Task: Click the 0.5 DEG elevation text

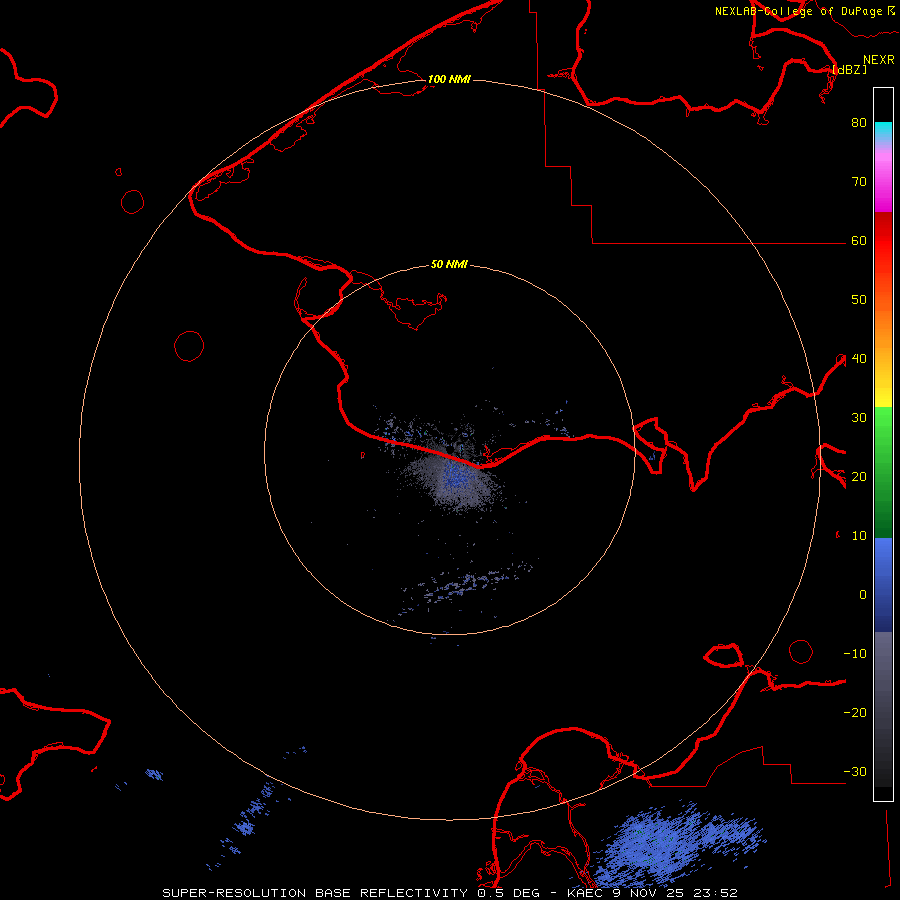Action: (x=510, y=893)
